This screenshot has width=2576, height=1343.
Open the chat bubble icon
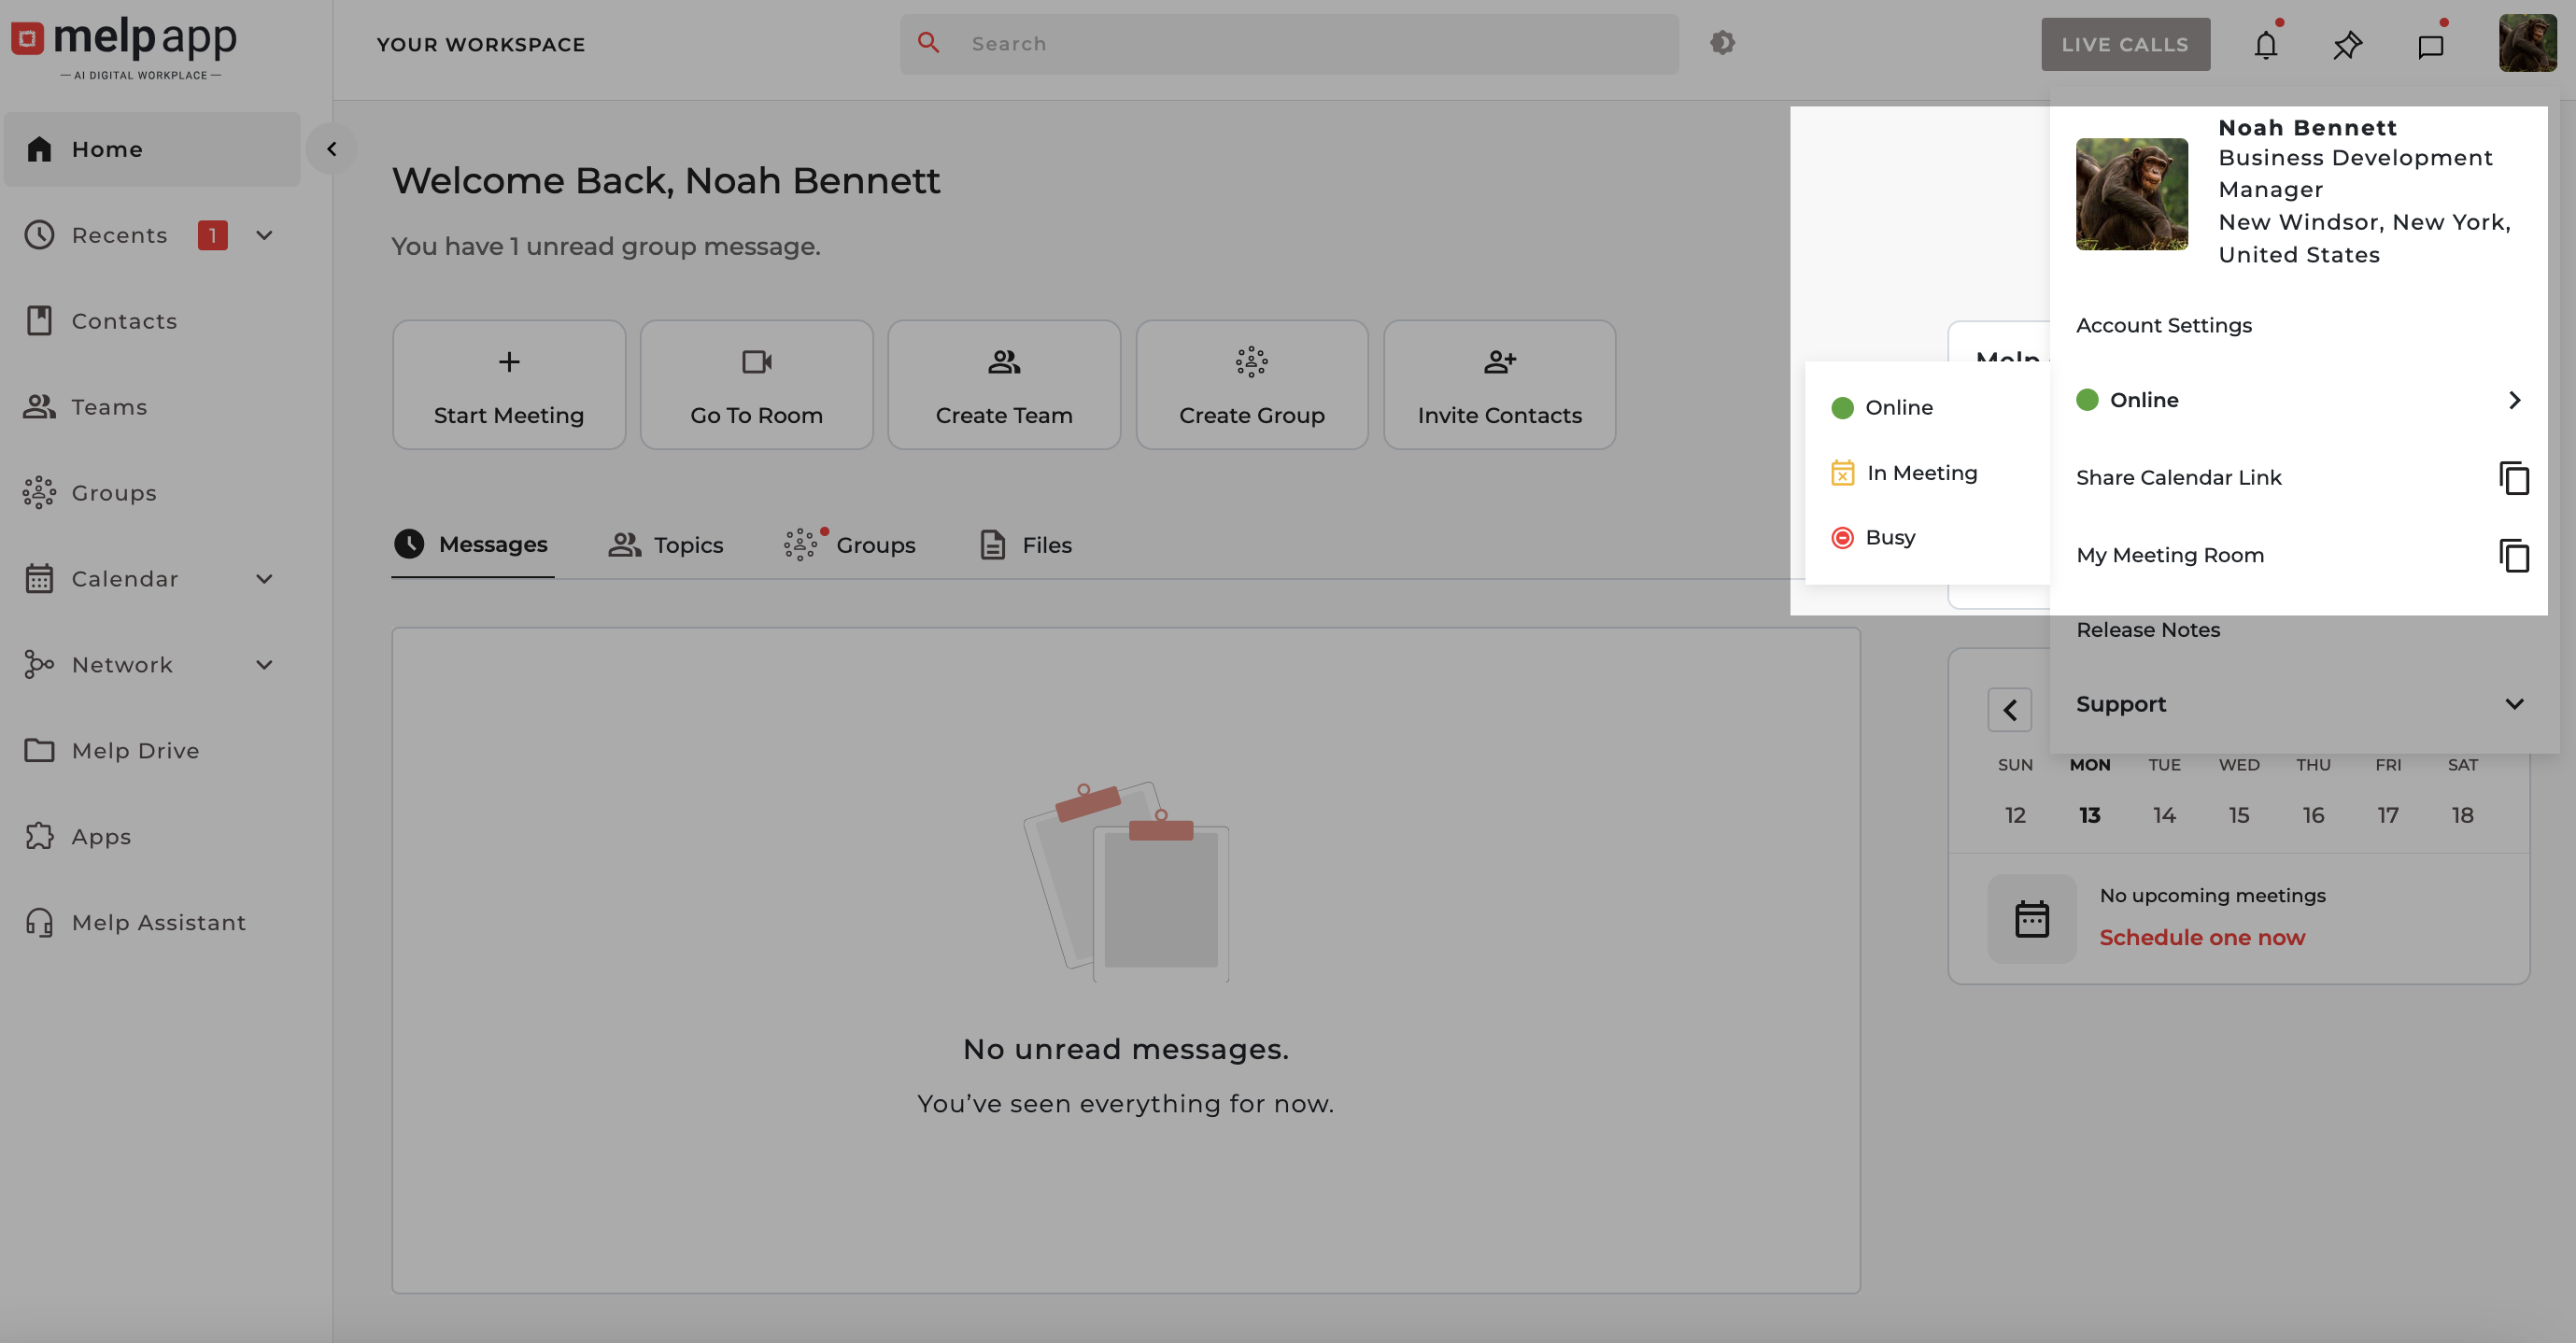pyautogui.click(x=2431, y=45)
